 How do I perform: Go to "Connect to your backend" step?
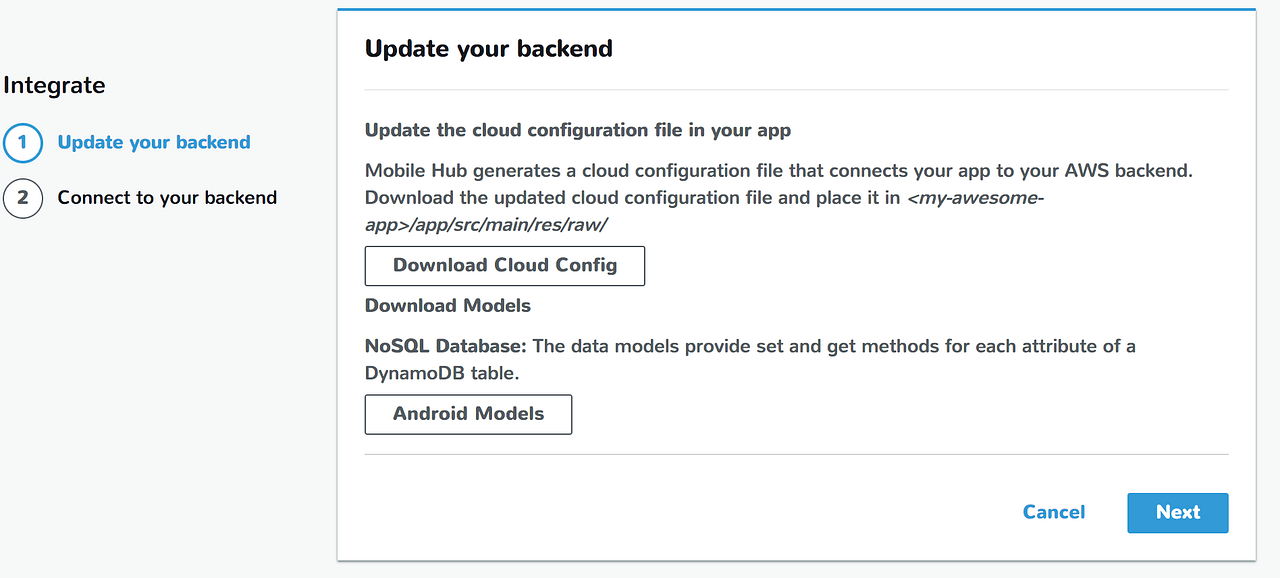pyautogui.click(x=167, y=197)
